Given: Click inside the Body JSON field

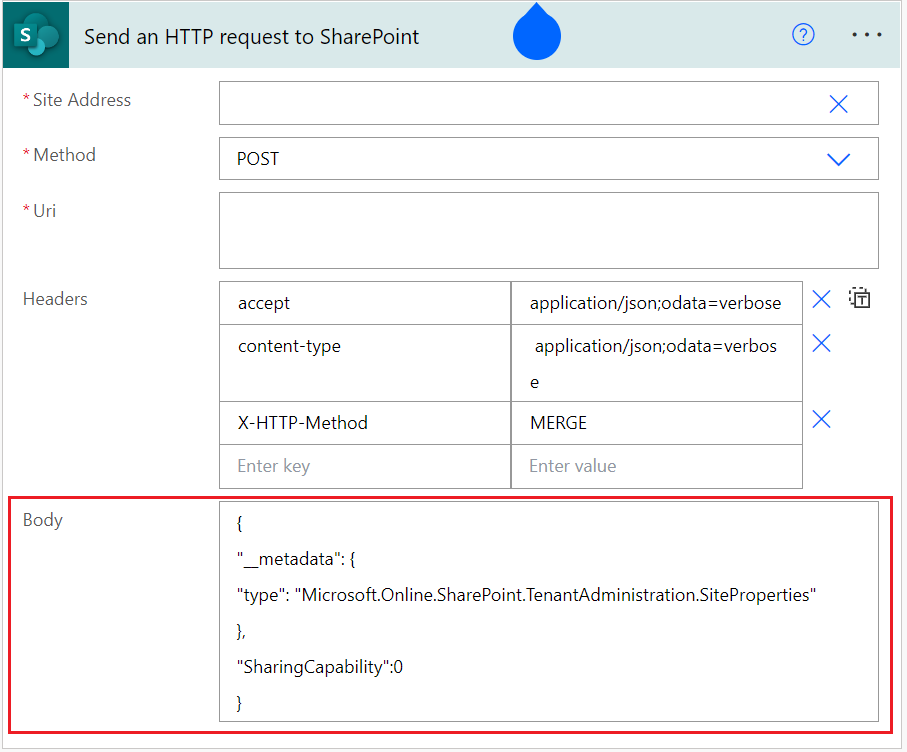Looking at the screenshot, I should (548, 611).
